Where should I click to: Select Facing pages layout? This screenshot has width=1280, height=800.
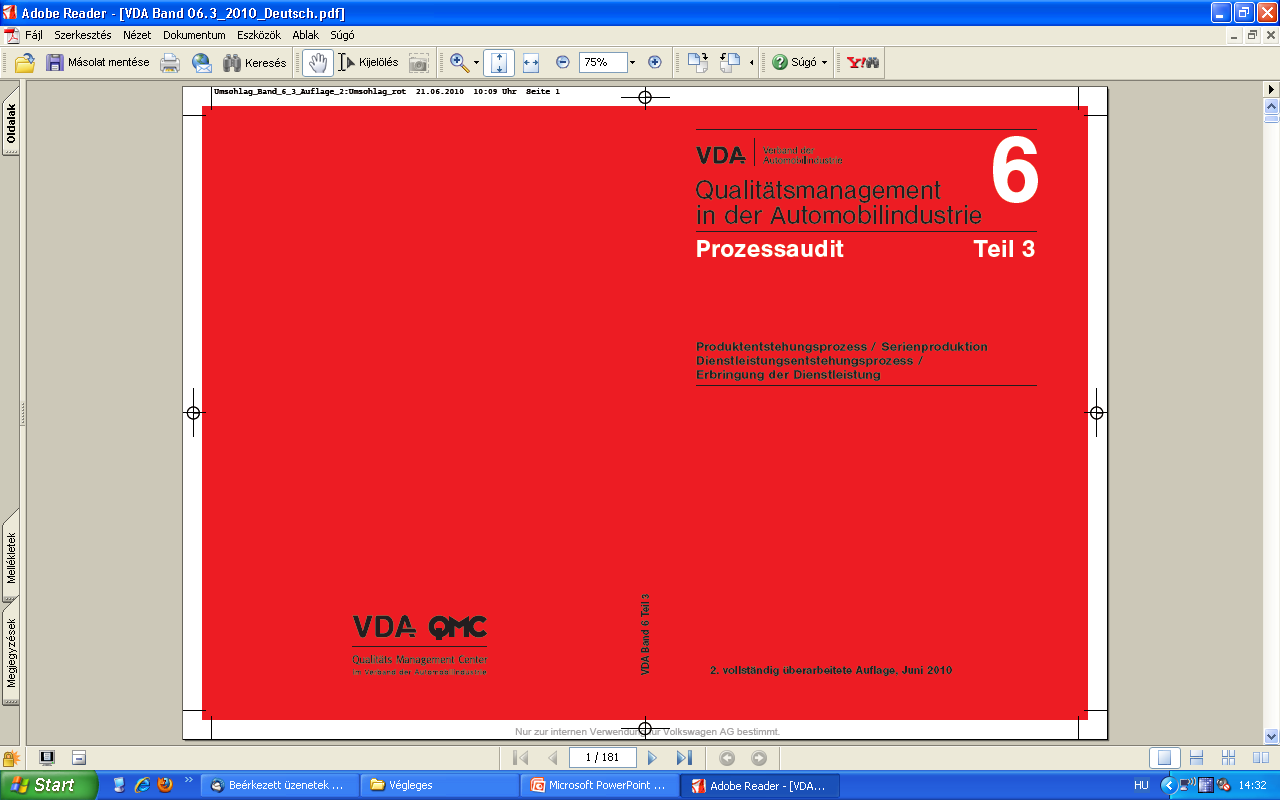(1260, 758)
